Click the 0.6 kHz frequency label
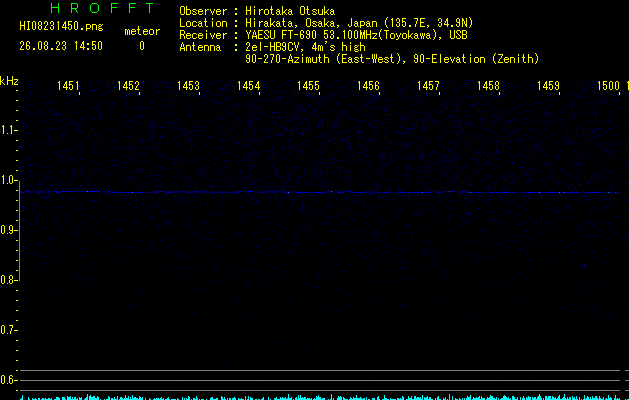629x400 pixels. 8,380
